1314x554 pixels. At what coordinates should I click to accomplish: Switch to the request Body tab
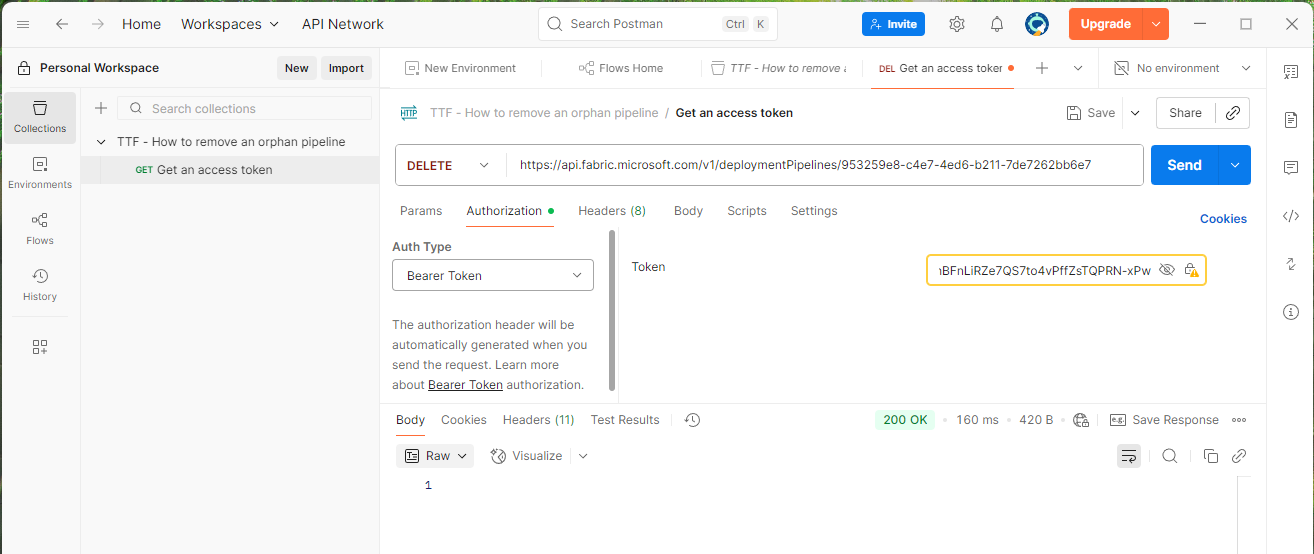click(x=688, y=211)
